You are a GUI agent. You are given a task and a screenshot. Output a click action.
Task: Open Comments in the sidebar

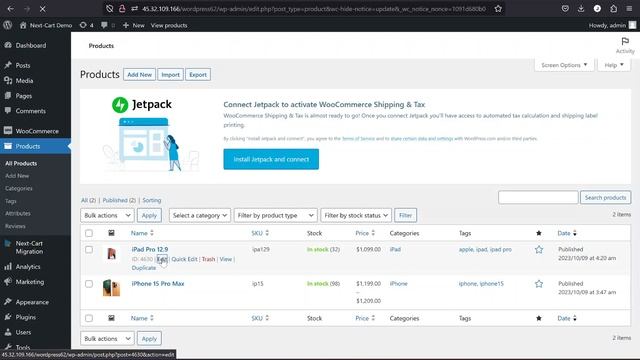click(31, 111)
